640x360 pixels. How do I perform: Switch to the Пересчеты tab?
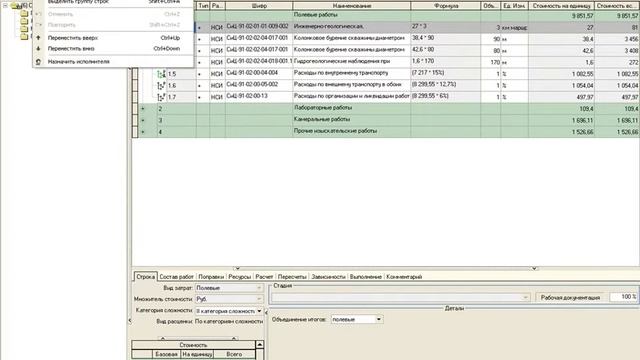292,277
